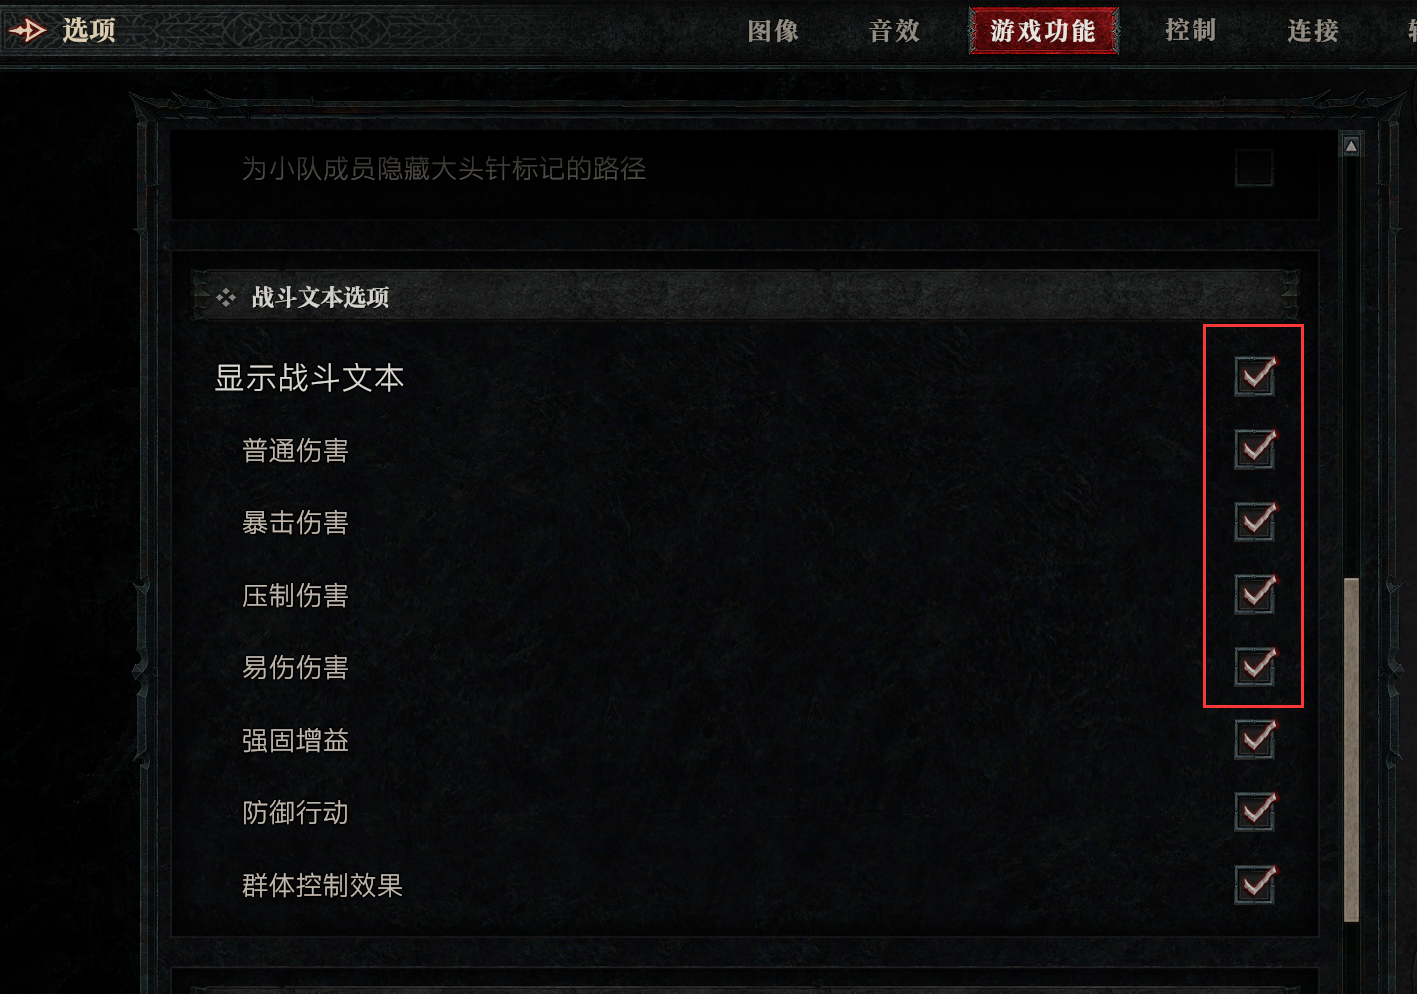The height and width of the screenshot is (994, 1417).
Task: Collapse the 战斗文本选项 section header
Action: 745,296
